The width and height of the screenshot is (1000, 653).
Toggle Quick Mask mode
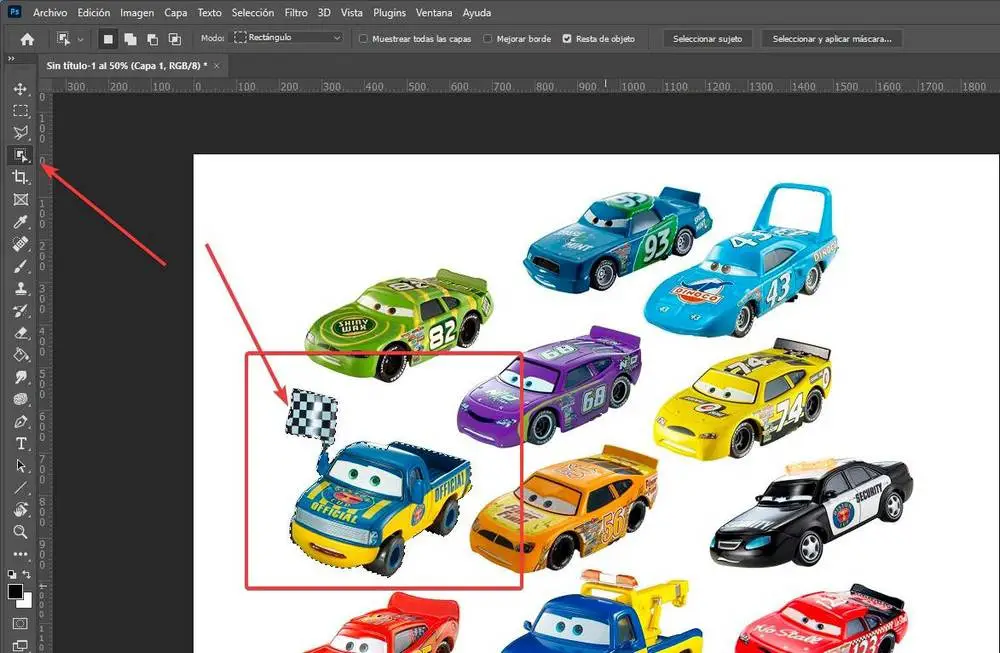[x=20, y=623]
